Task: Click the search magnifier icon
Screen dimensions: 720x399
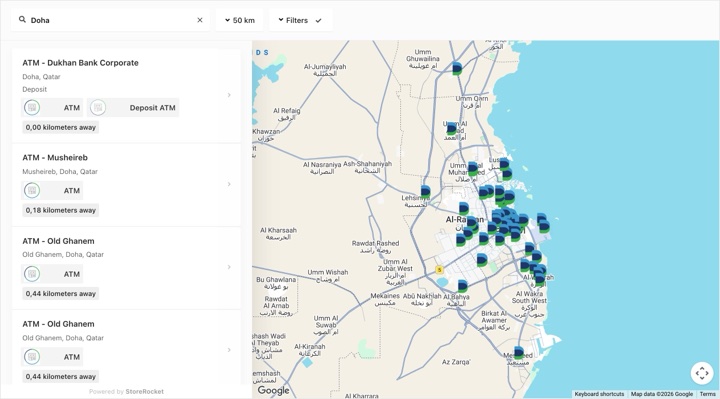Action: click(22, 20)
